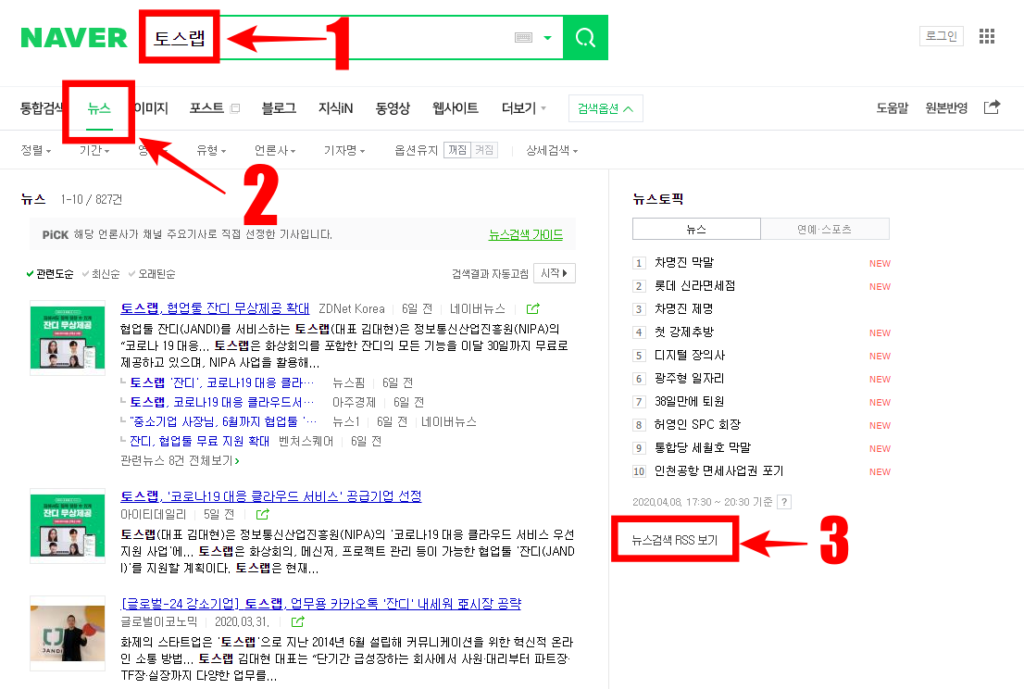Open the 동영상 tab

click(392, 108)
